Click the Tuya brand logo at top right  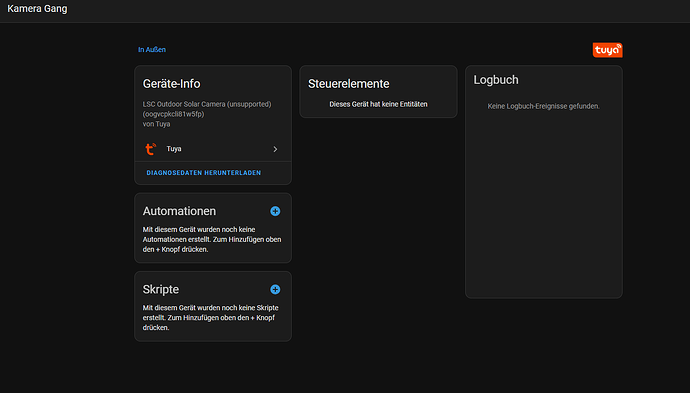(607, 50)
